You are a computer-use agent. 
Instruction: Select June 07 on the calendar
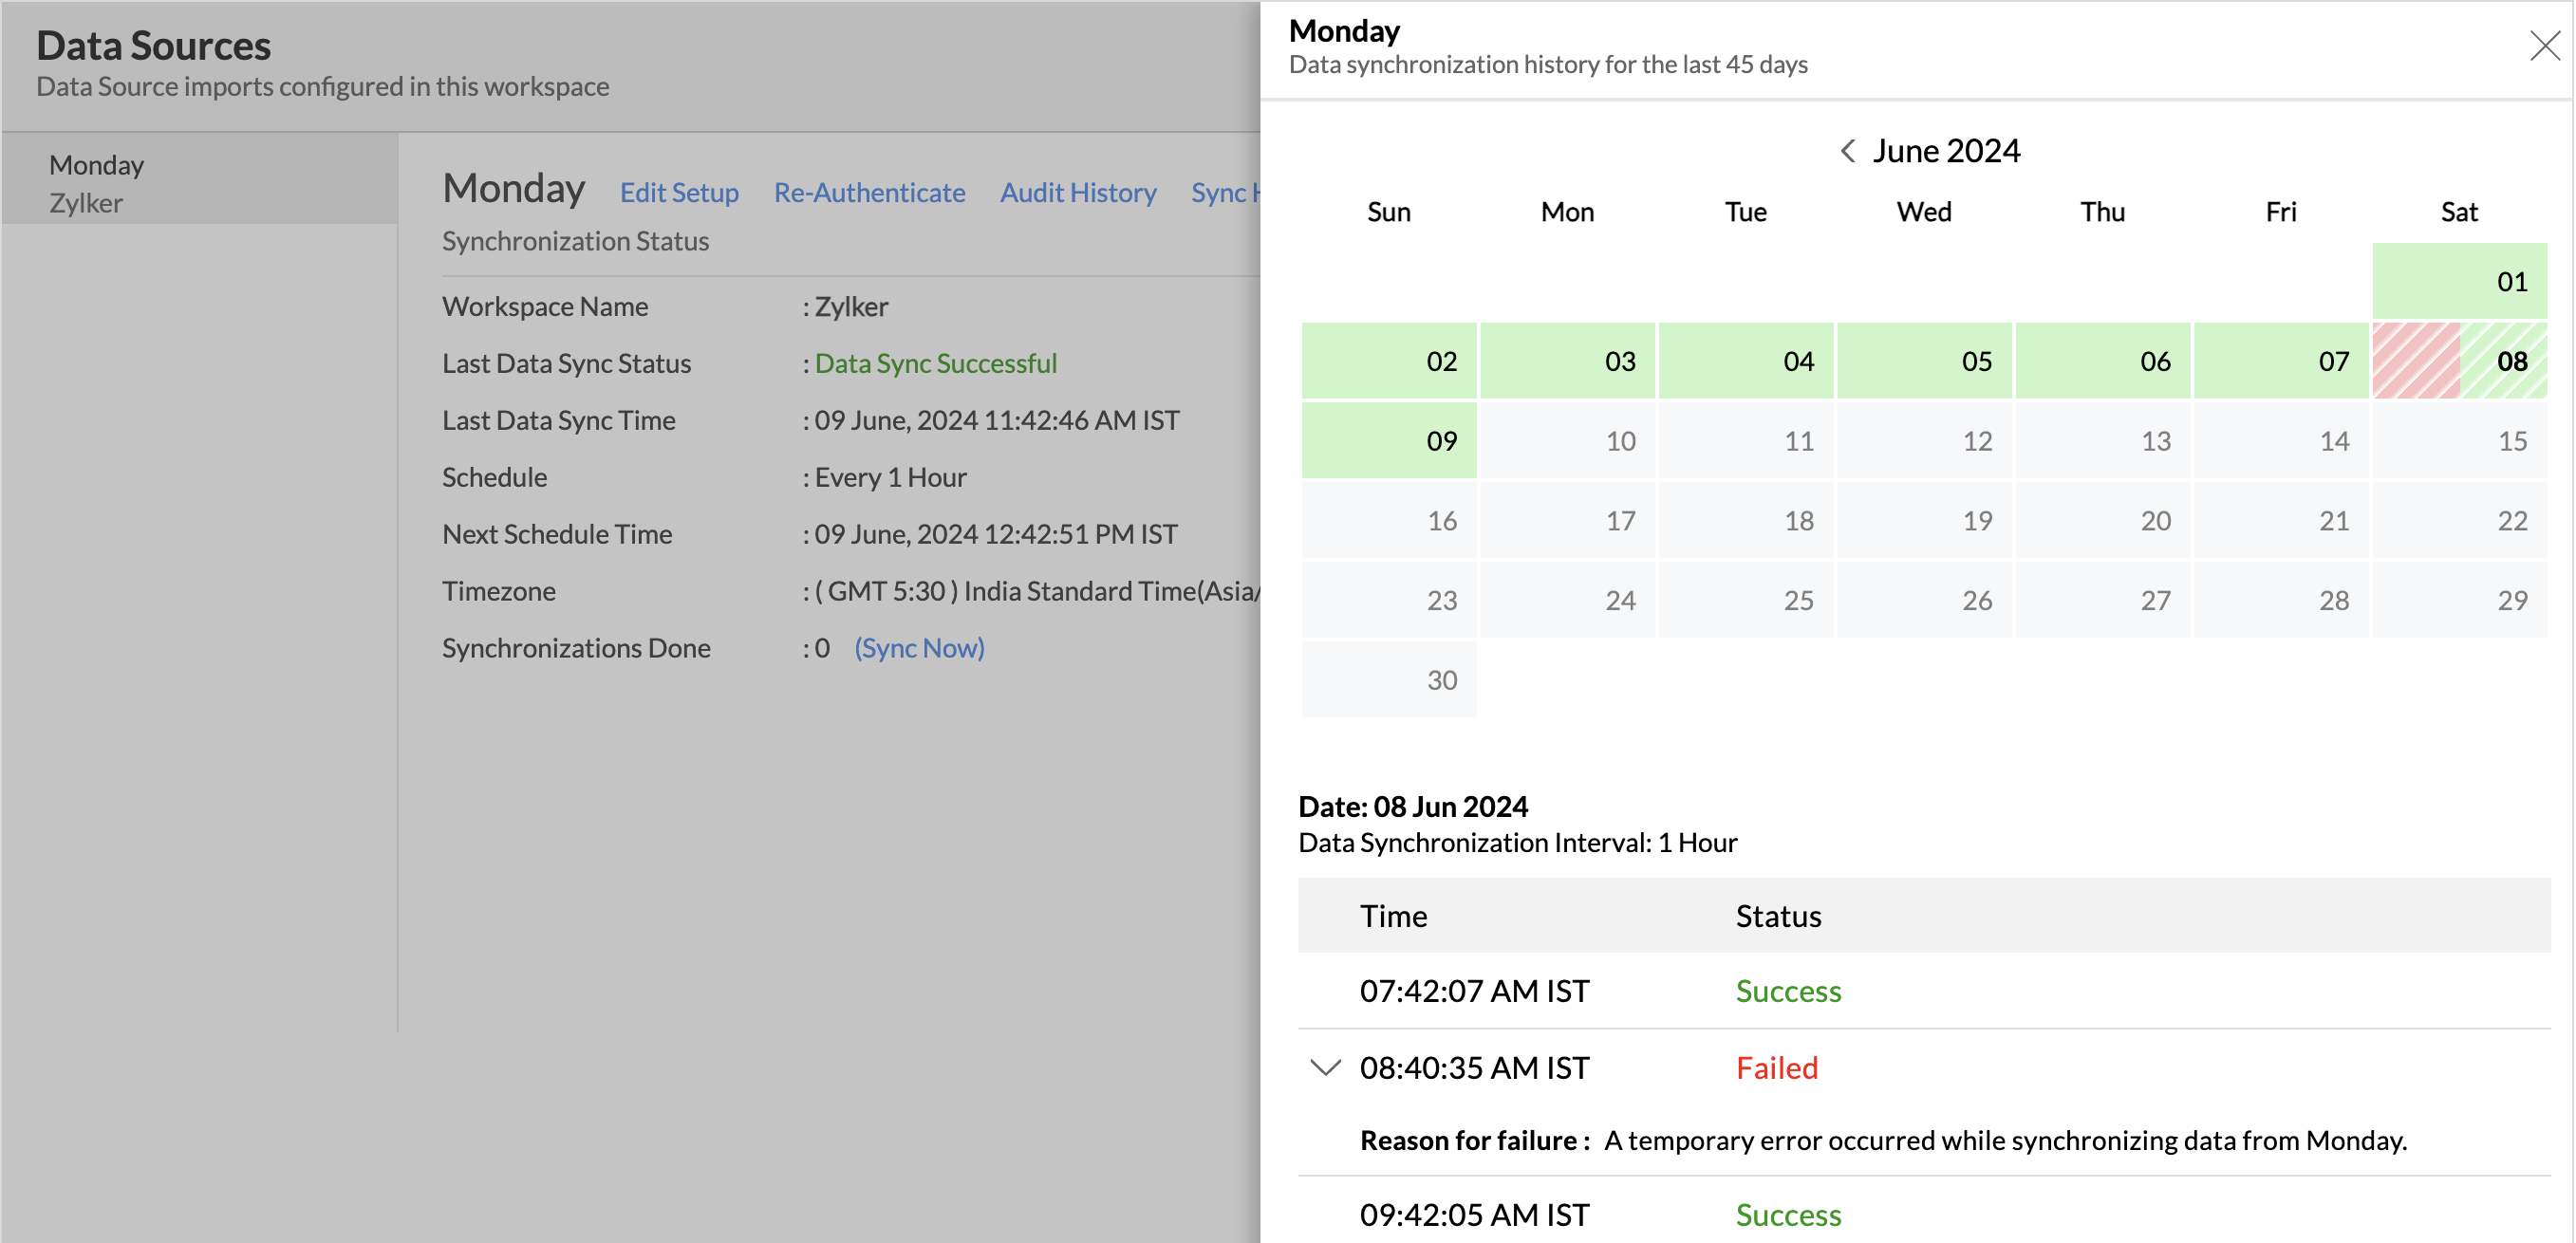(2281, 361)
